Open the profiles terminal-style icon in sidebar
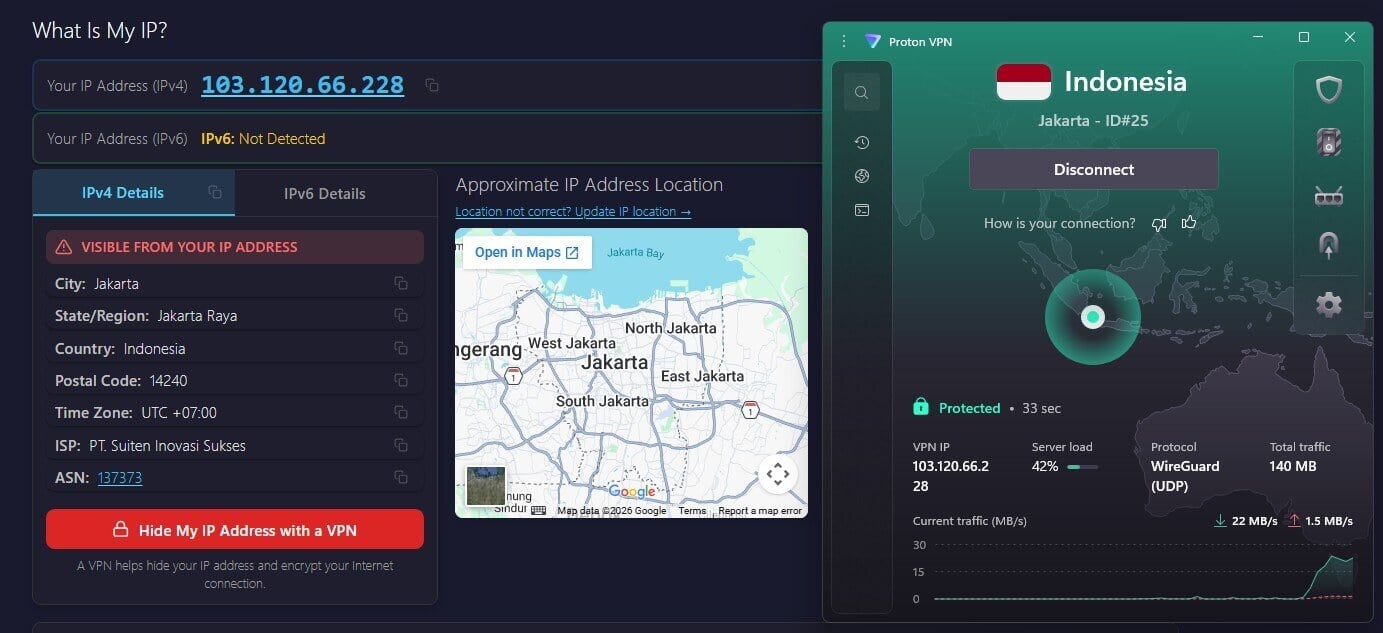 click(861, 210)
